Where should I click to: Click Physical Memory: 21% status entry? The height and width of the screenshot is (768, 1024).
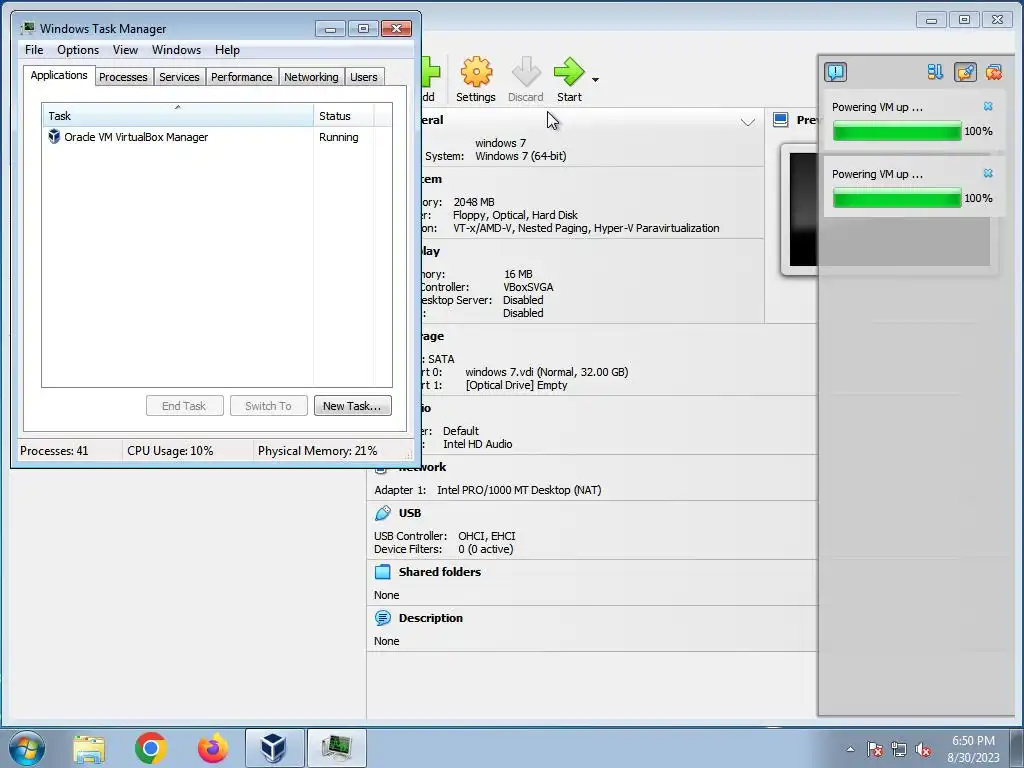click(x=317, y=451)
